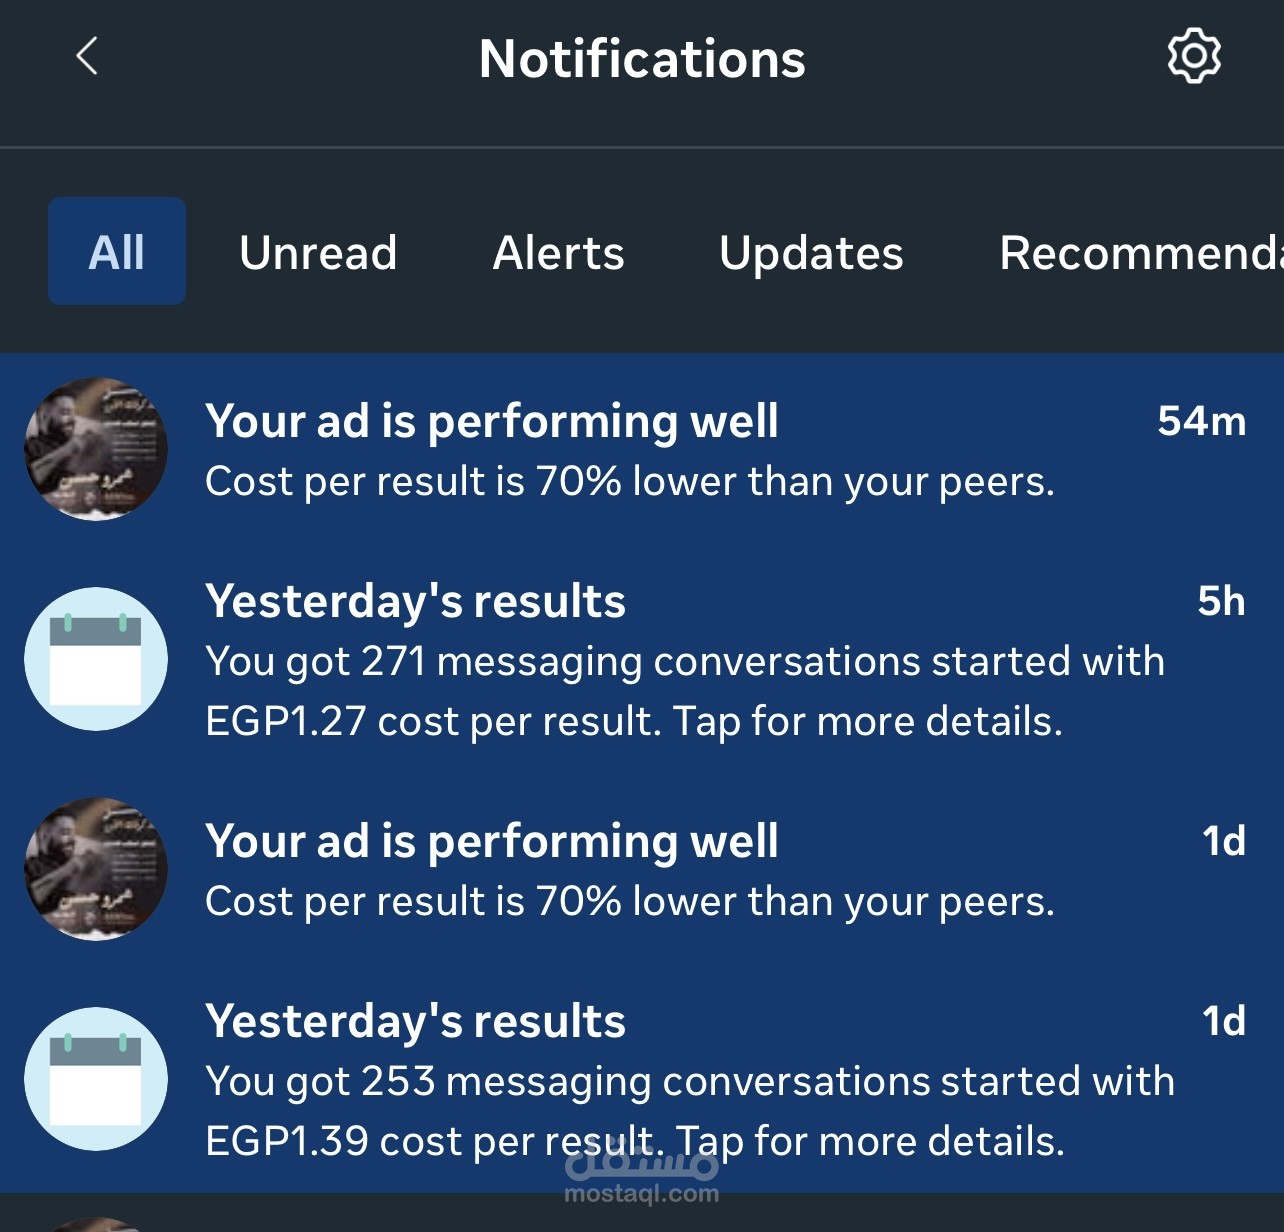Open the Recommendations filter

point(1140,252)
